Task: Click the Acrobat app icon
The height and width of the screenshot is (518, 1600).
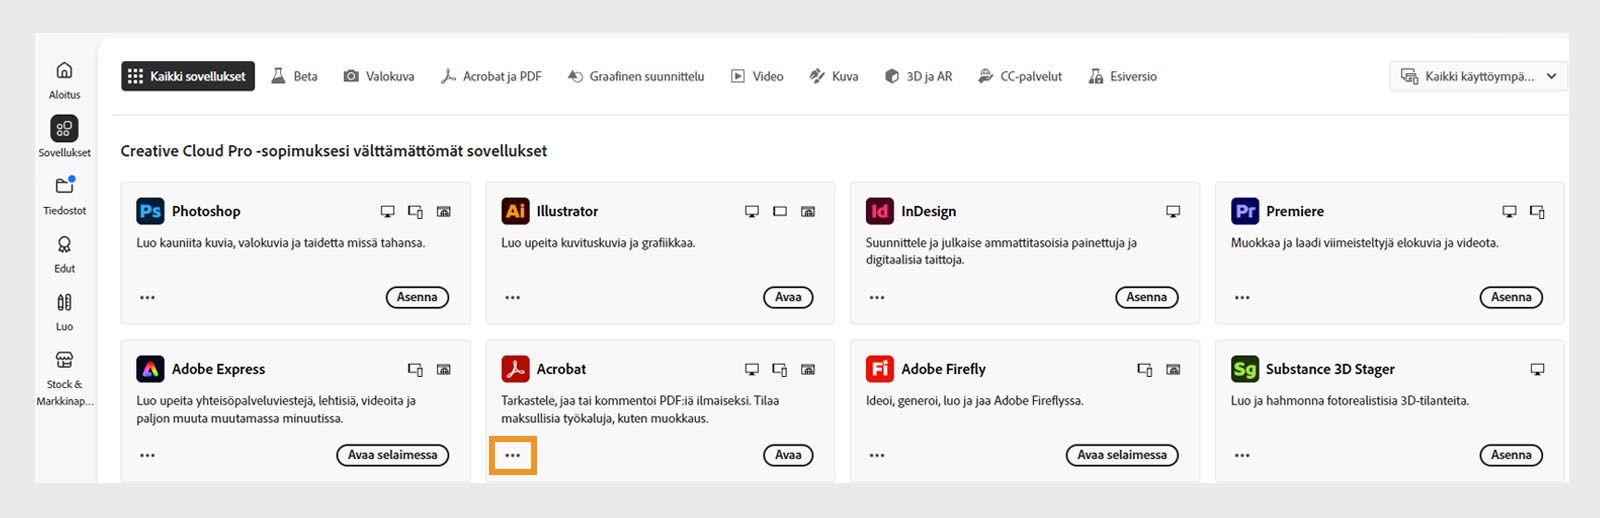Action: 515,369
